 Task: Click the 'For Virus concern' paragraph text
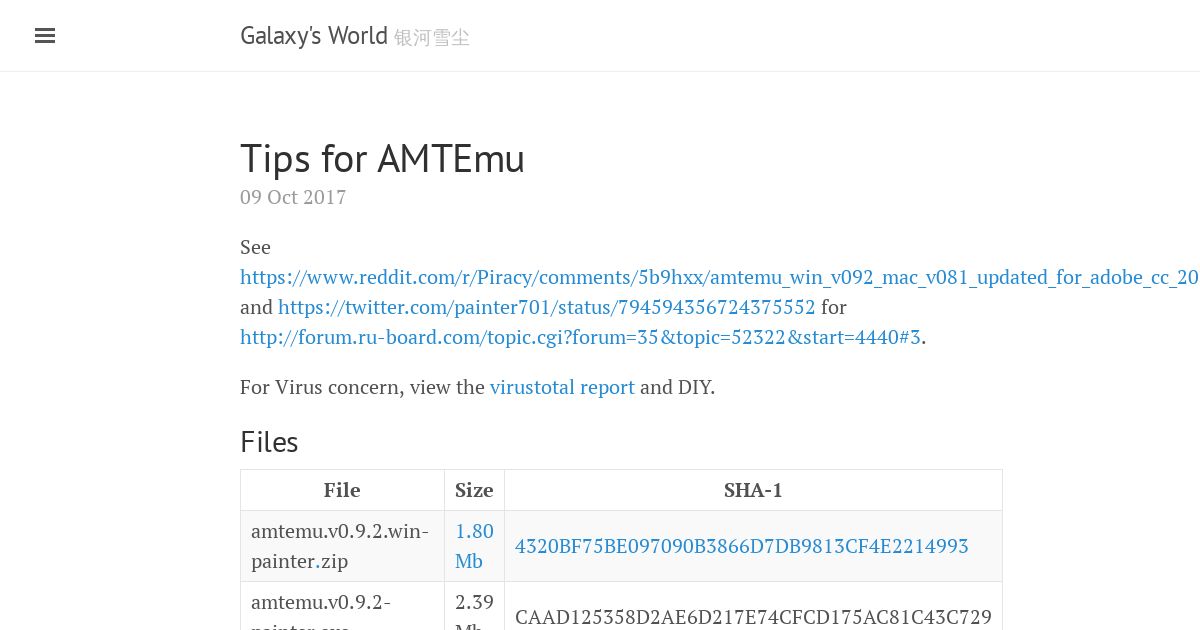point(477,387)
